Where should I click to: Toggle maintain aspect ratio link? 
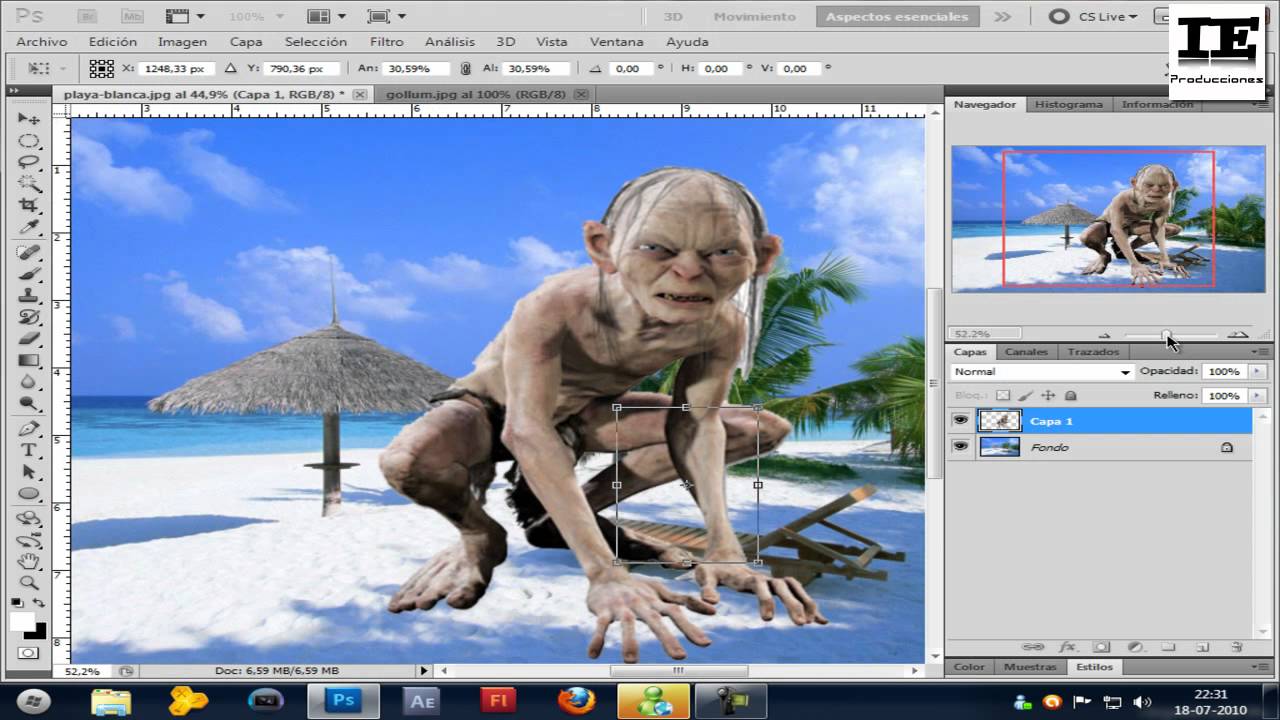[465, 69]
